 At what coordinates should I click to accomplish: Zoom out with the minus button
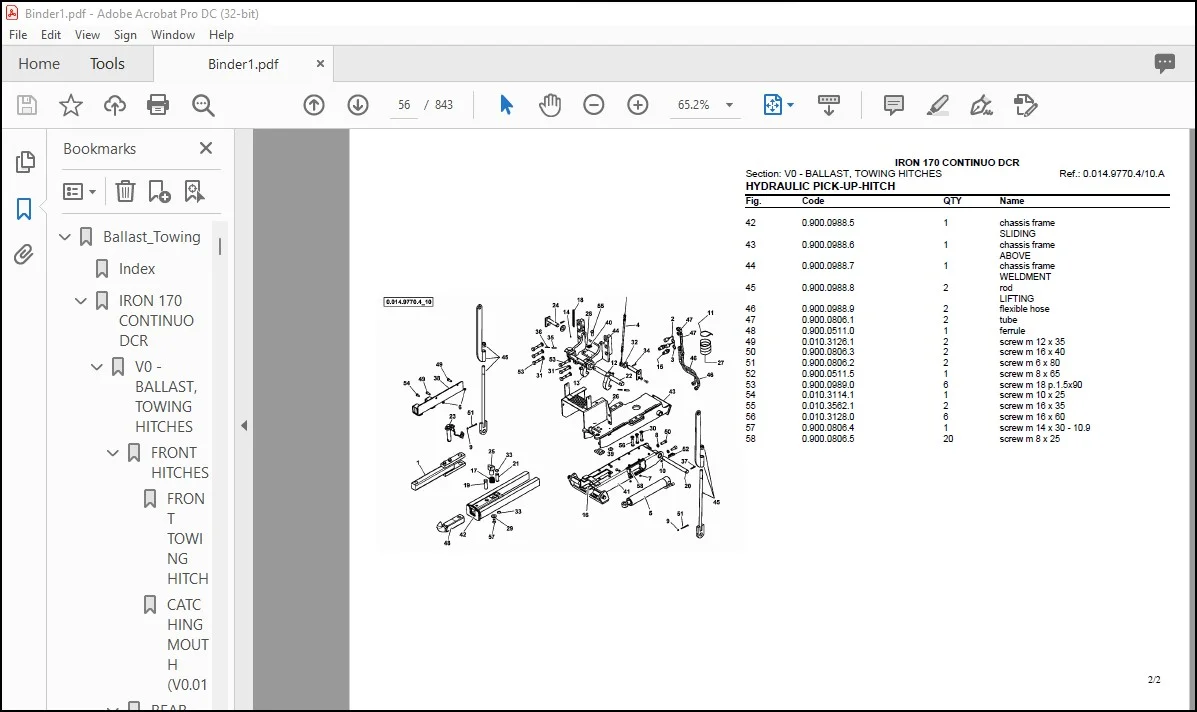coord(593,105)
